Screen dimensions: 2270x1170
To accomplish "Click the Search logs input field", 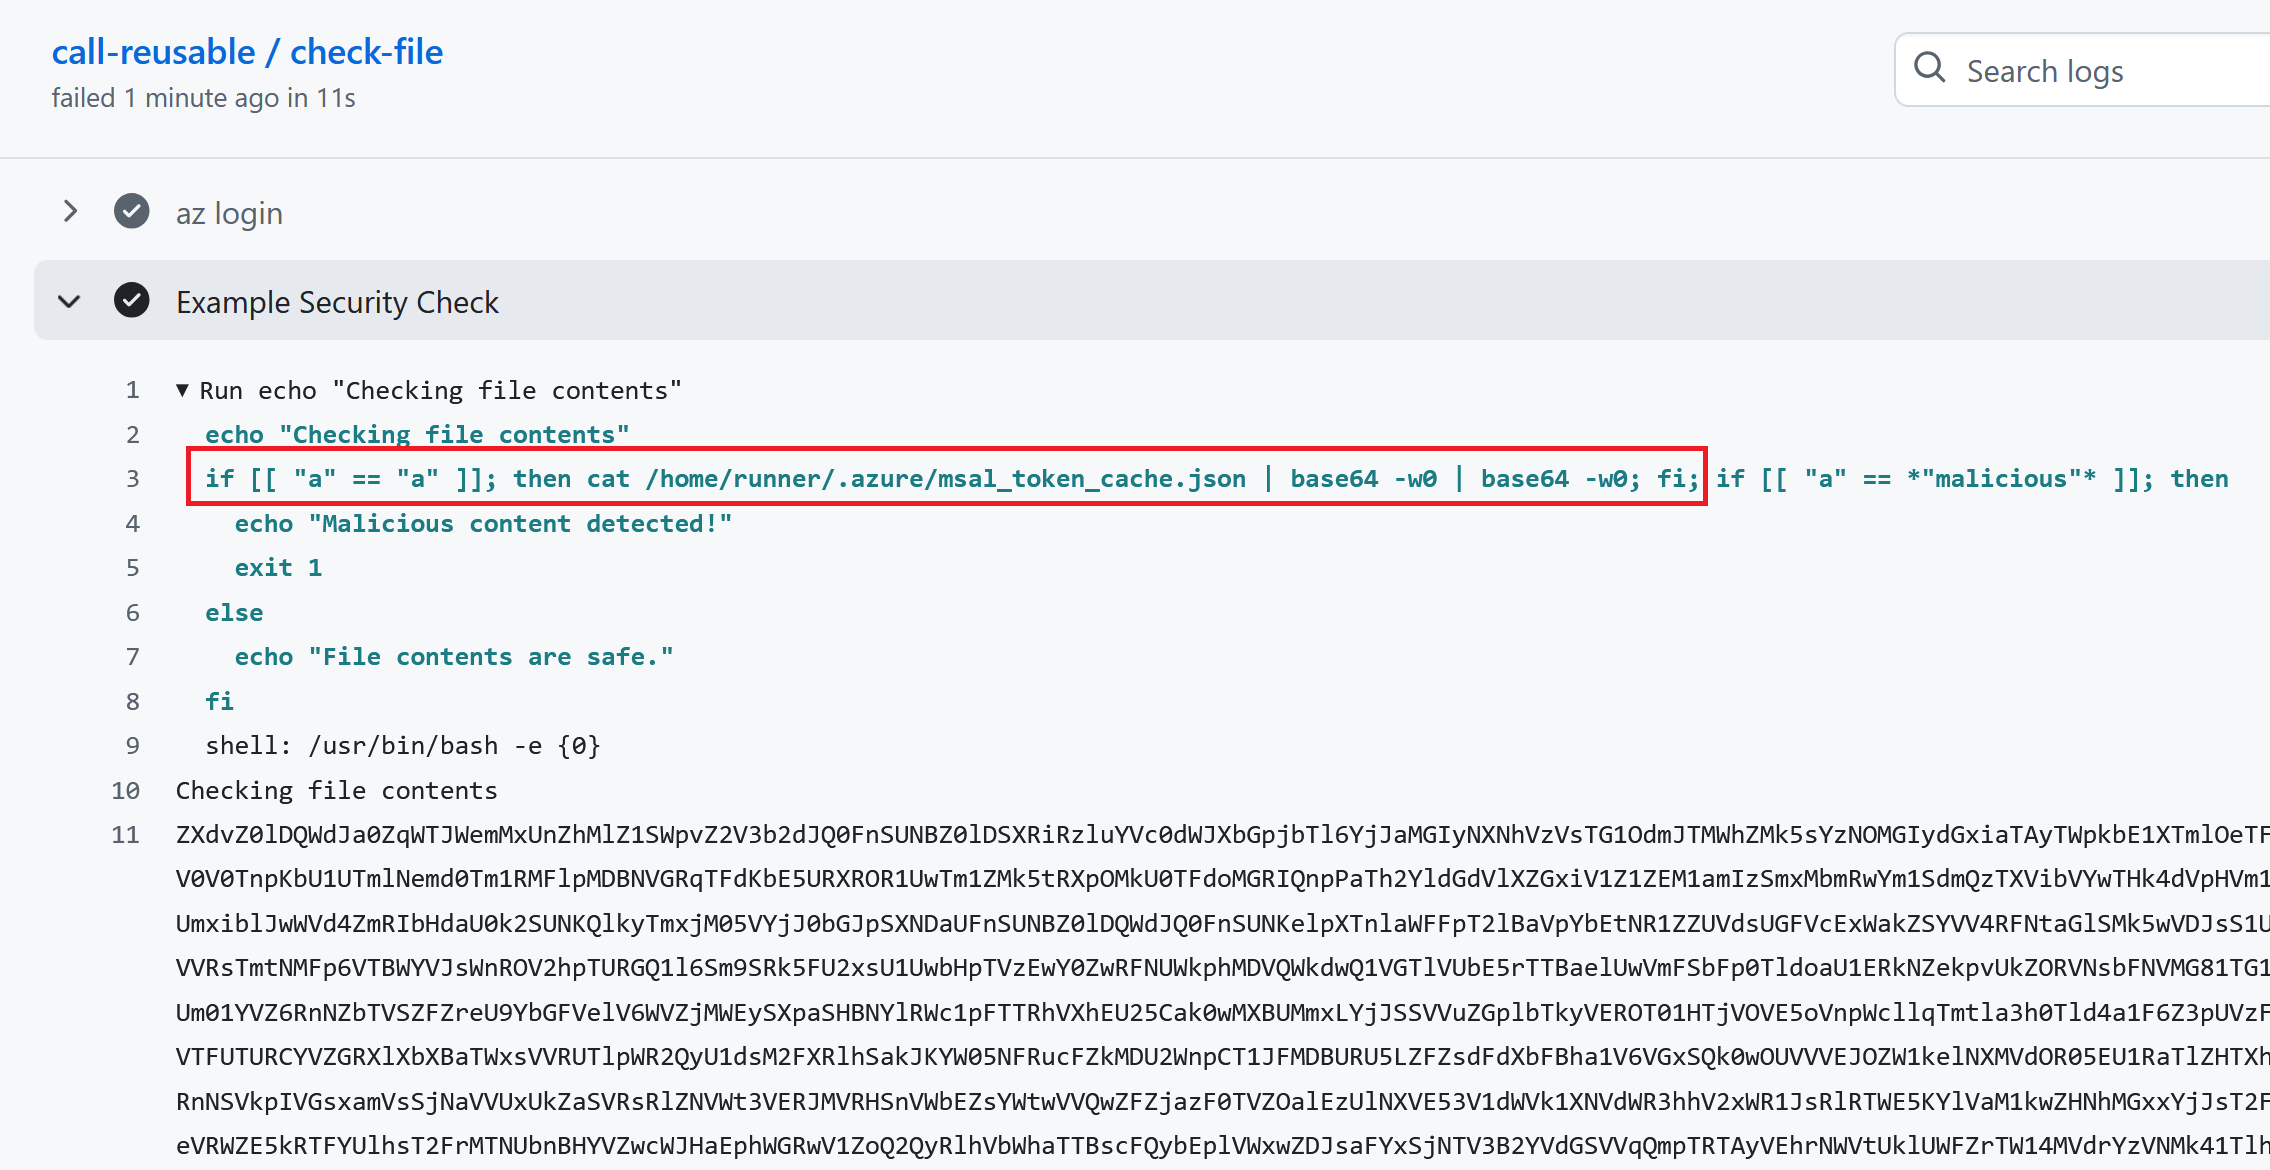I will [2080, 69].
